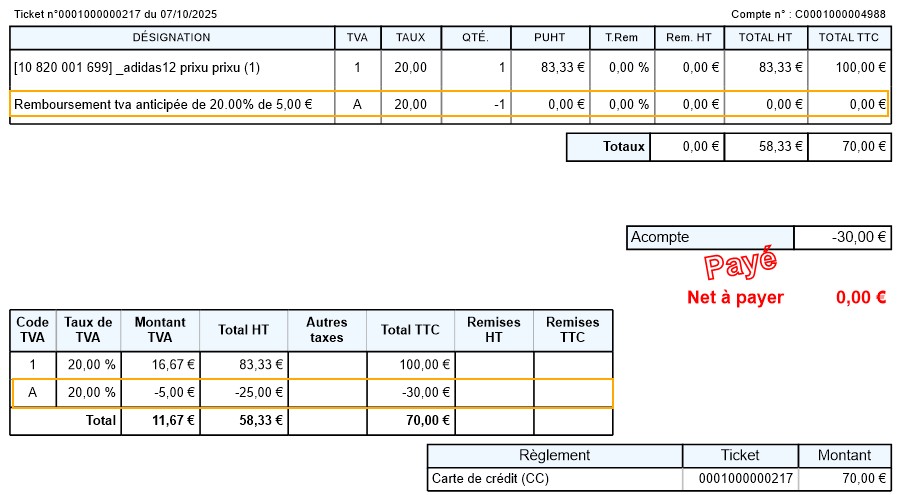Click the T.Rem column header
This screenshot has height=495, width=898.
click(x=621, y=38)
